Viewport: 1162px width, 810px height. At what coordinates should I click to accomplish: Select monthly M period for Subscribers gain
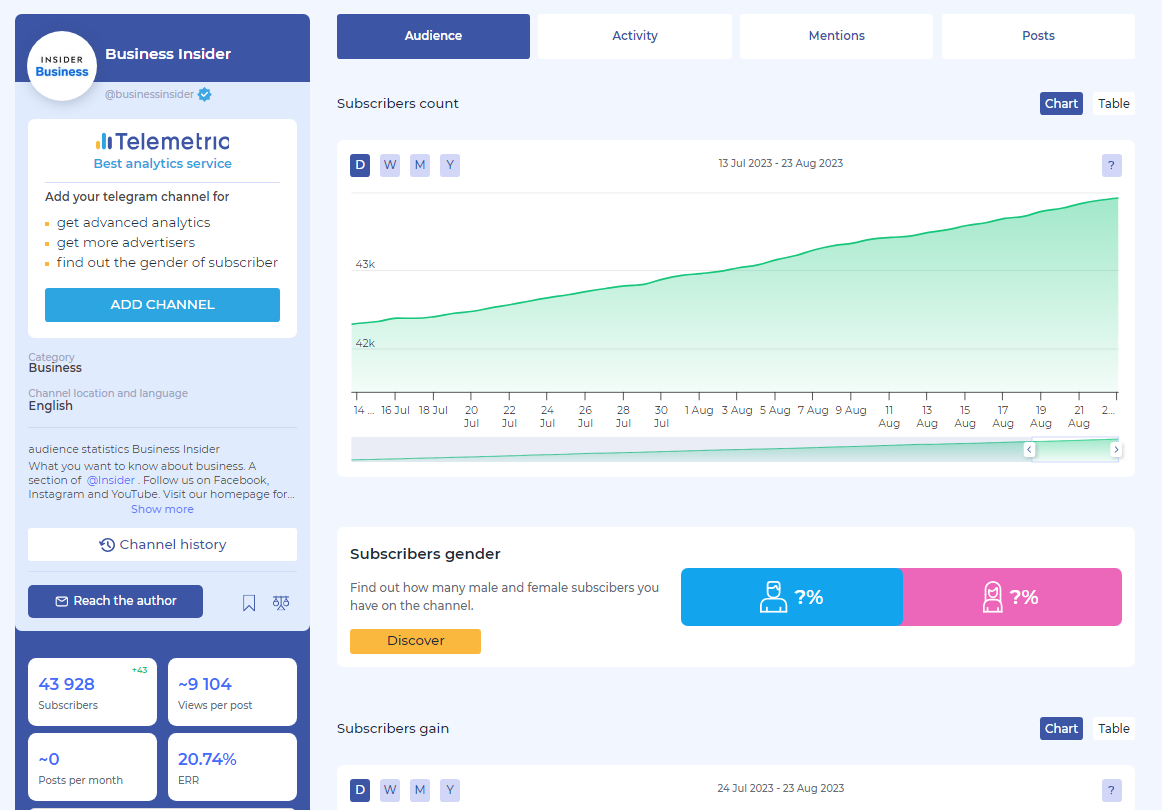[x=419, y=790]
